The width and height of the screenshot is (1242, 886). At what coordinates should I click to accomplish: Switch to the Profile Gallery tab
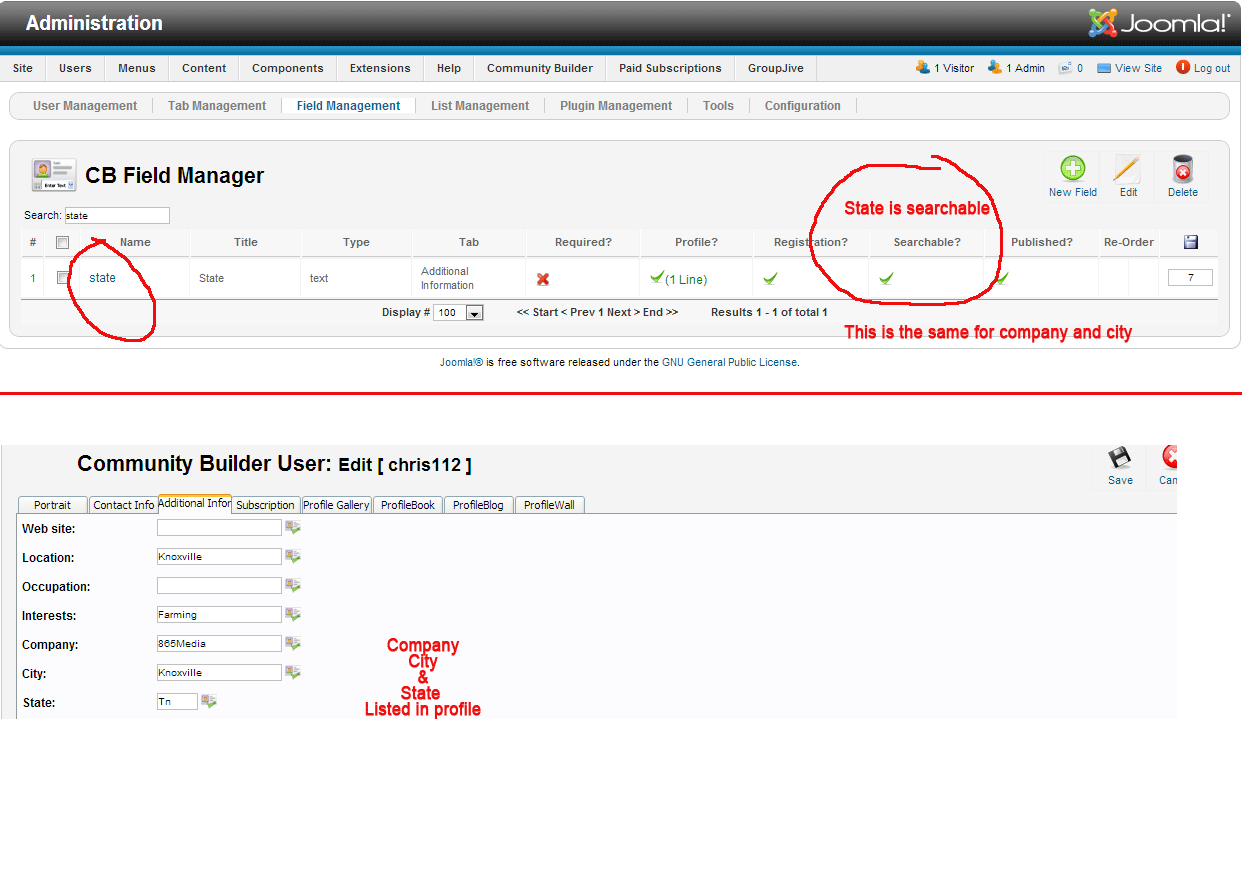coord(336,505)
